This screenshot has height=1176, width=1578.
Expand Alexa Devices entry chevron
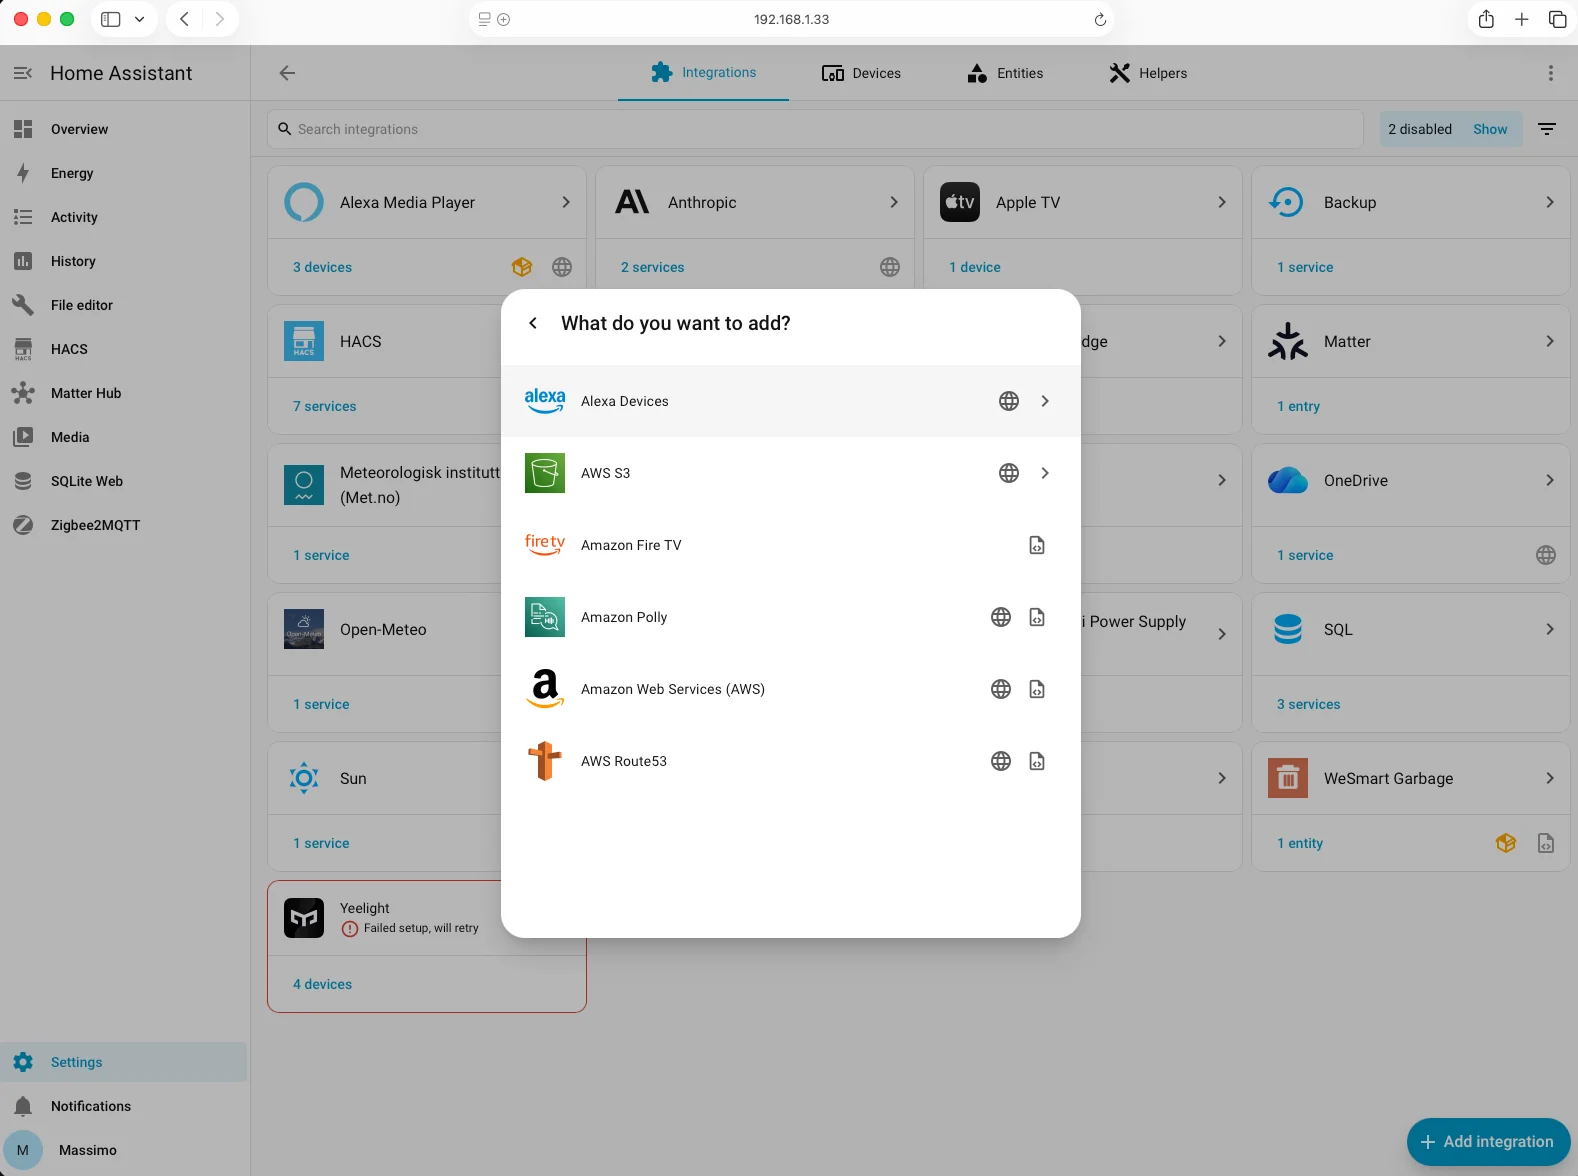click(x=1045, y=401)
